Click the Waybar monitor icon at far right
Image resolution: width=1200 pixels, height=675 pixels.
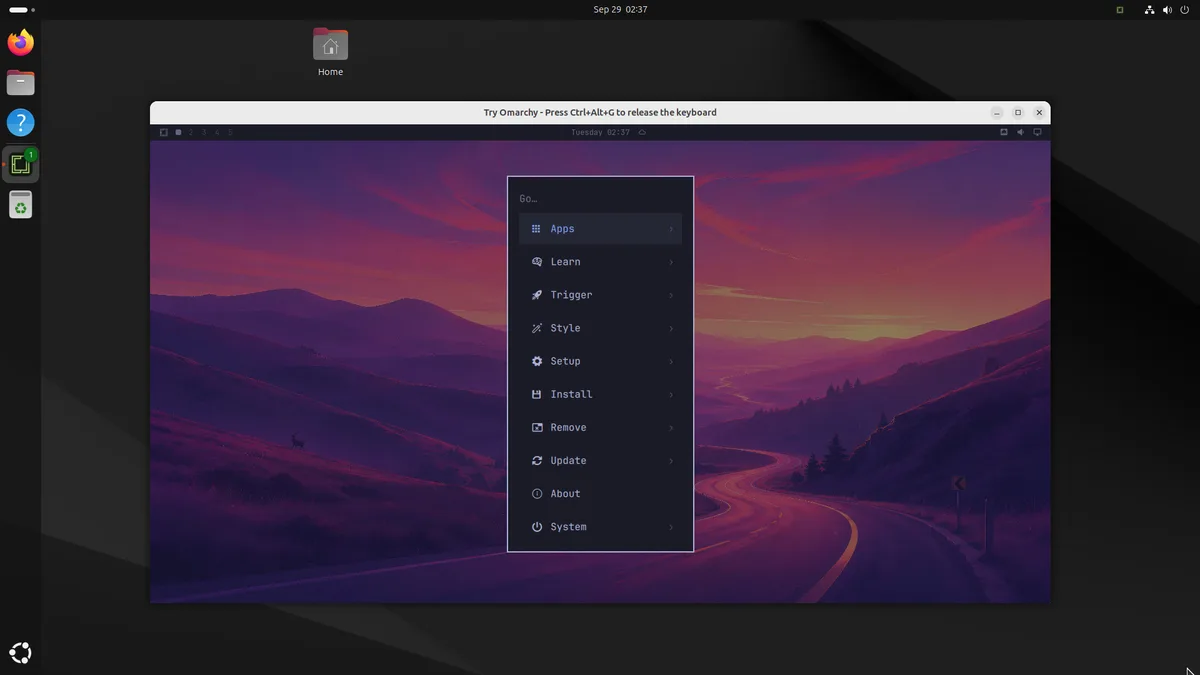(x=1037, y=132)
